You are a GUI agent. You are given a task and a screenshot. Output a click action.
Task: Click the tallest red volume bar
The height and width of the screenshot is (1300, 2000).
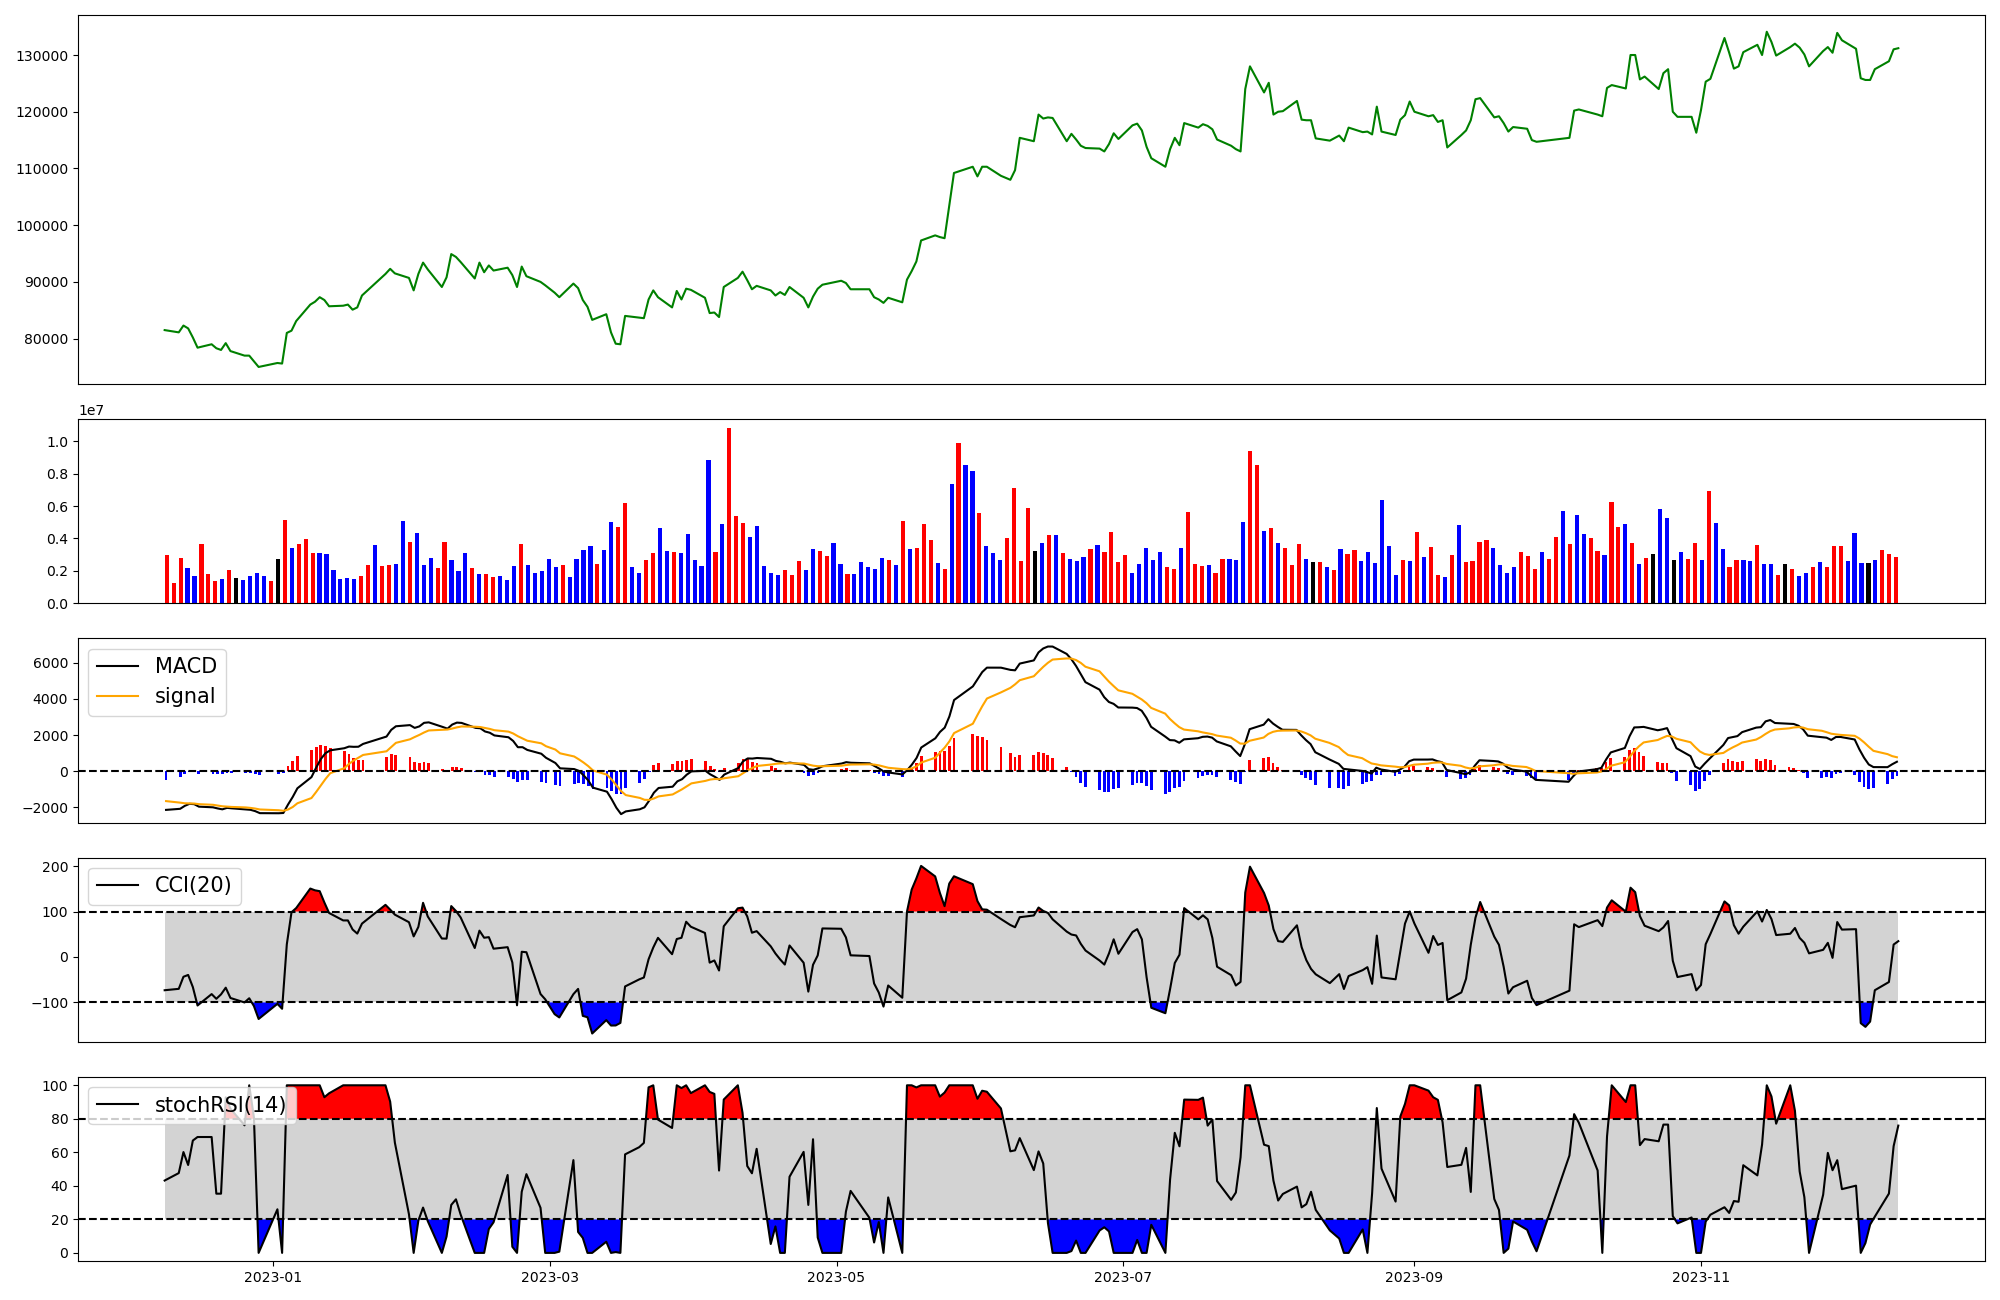pos(729,515)
